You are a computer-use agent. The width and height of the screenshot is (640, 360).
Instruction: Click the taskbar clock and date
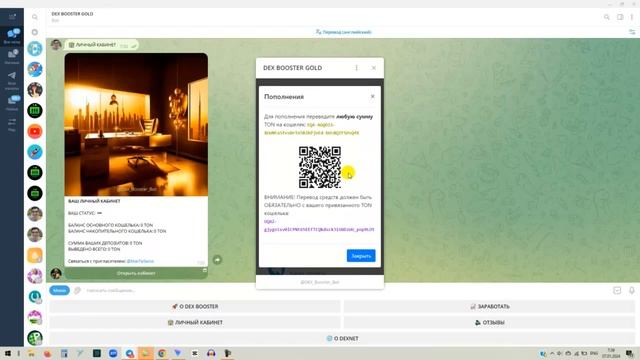612,353
